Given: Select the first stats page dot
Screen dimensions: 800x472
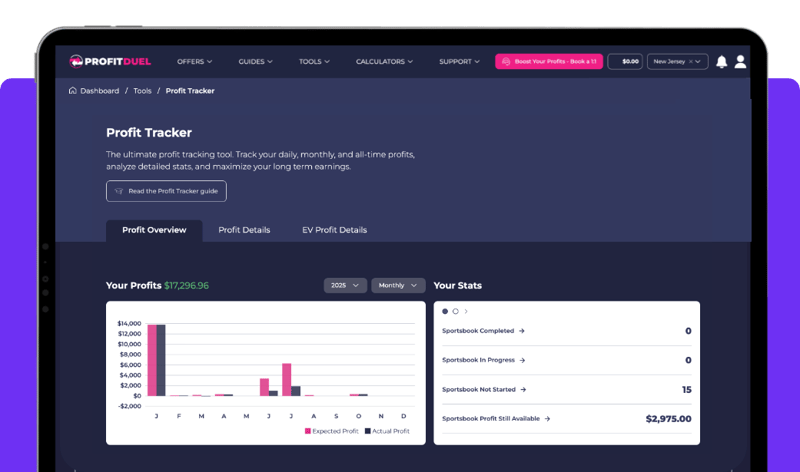Looking at the screenshot, I should (445, 311).
